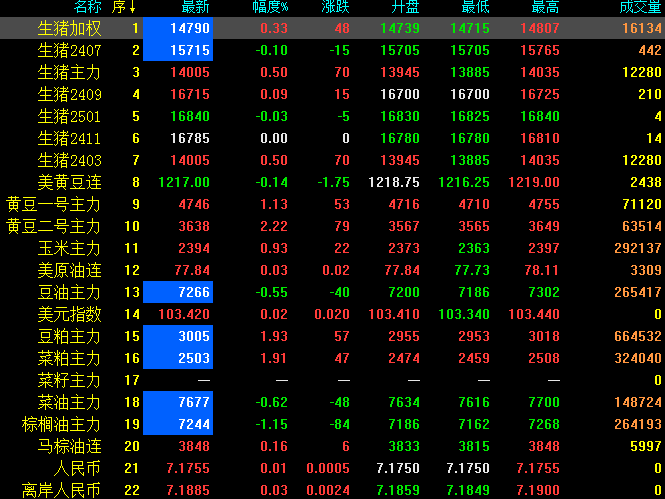Select the 离岸人民币 row name

point(61,491)
